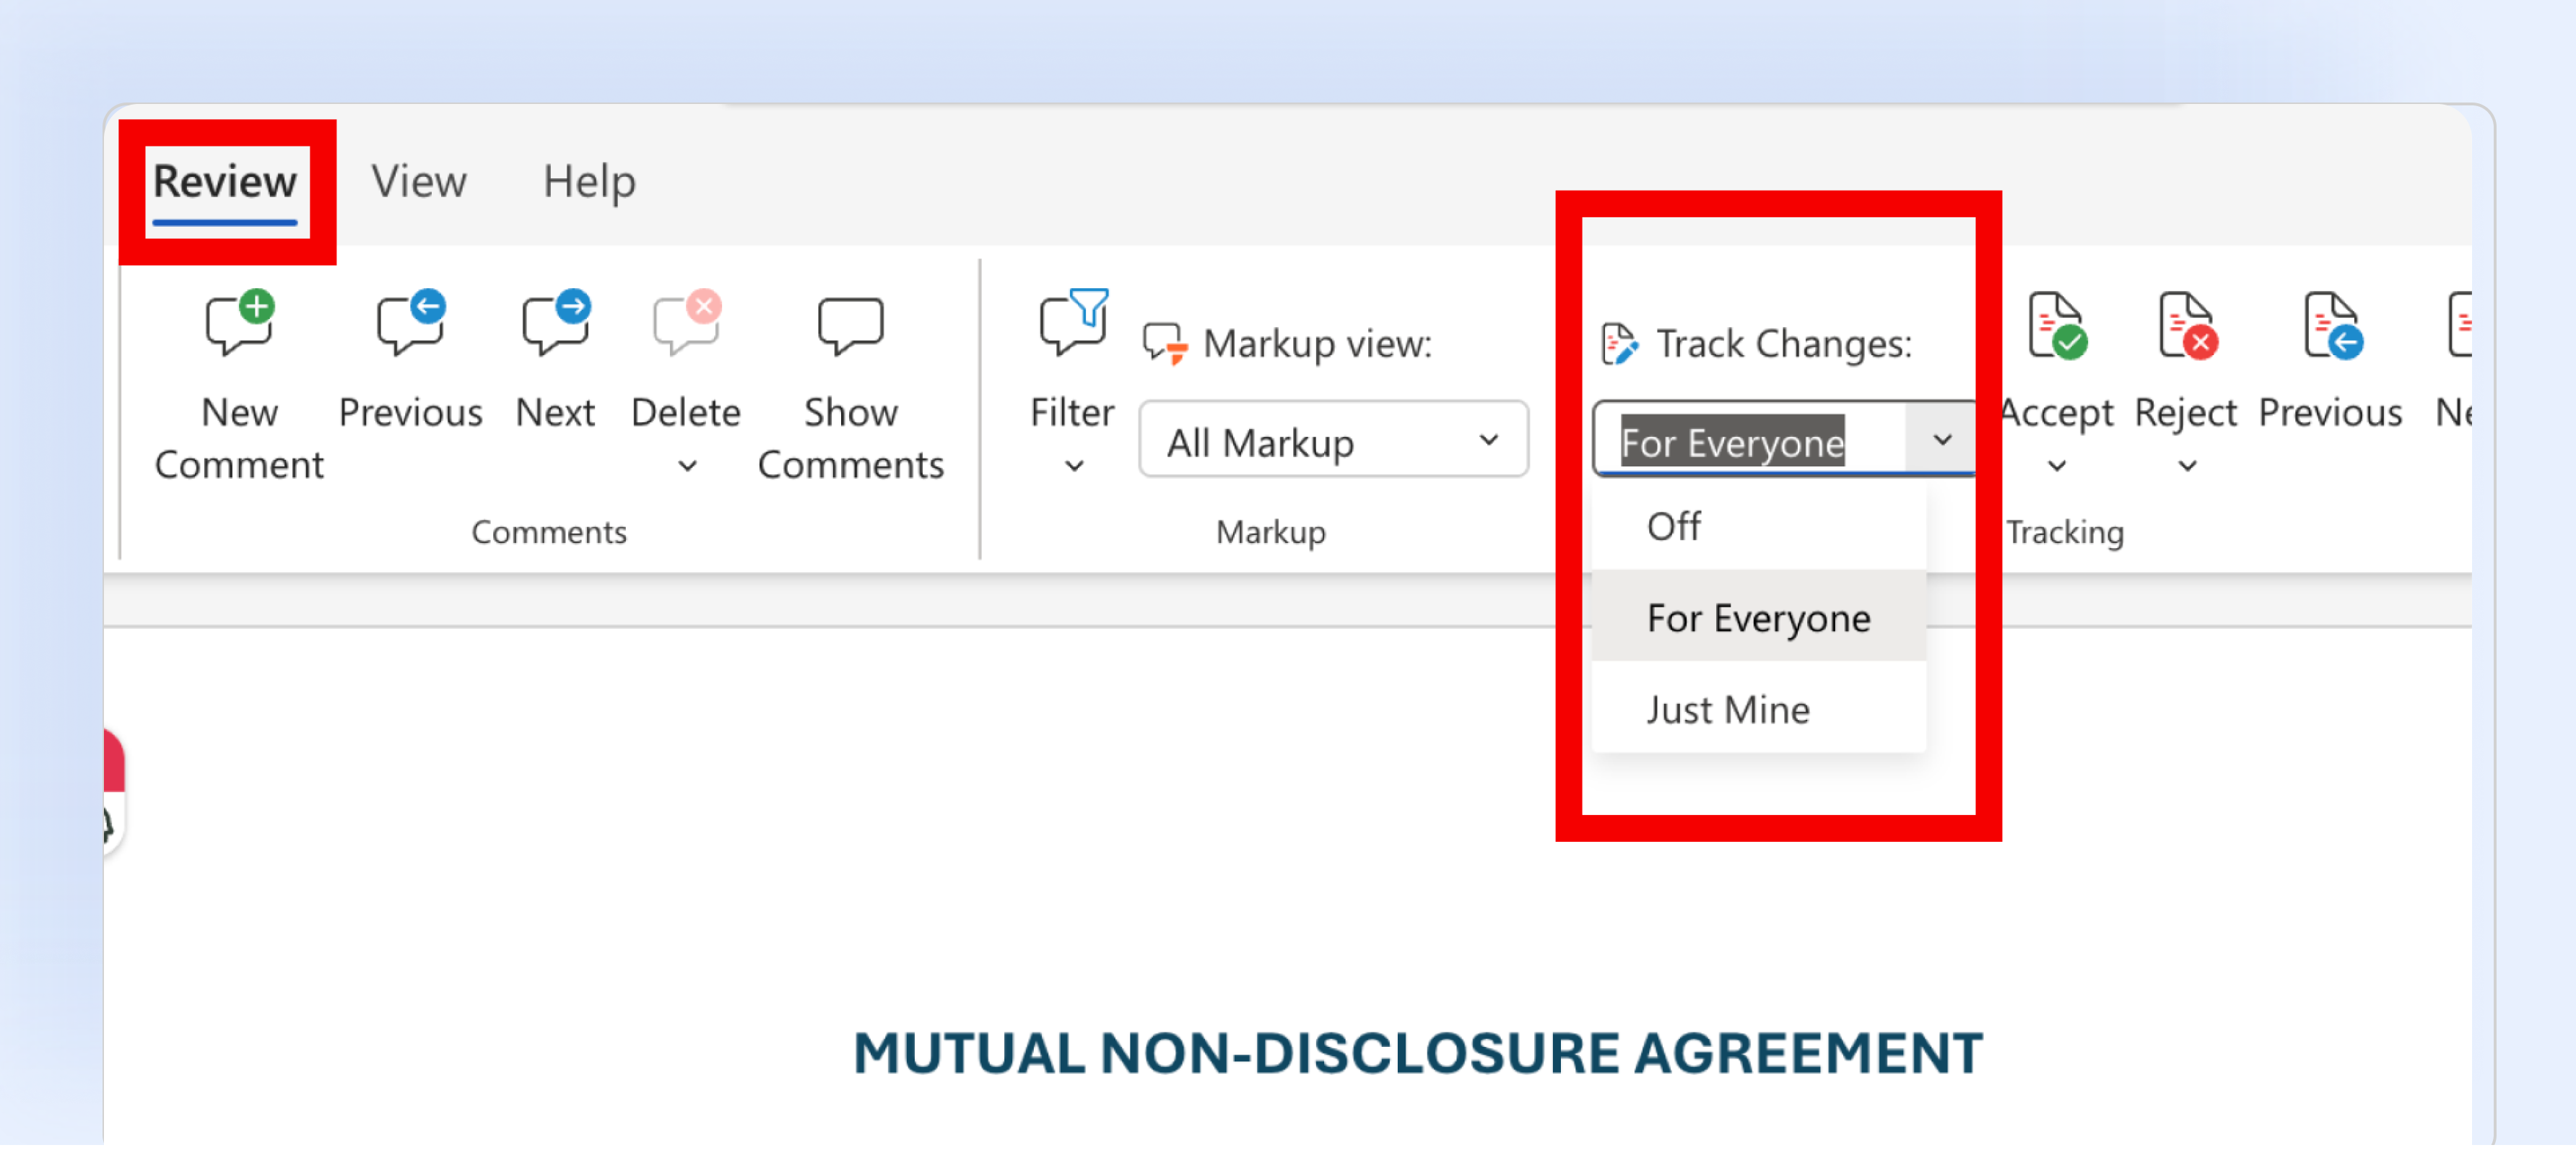Jump to Next comment

point(555,360)
